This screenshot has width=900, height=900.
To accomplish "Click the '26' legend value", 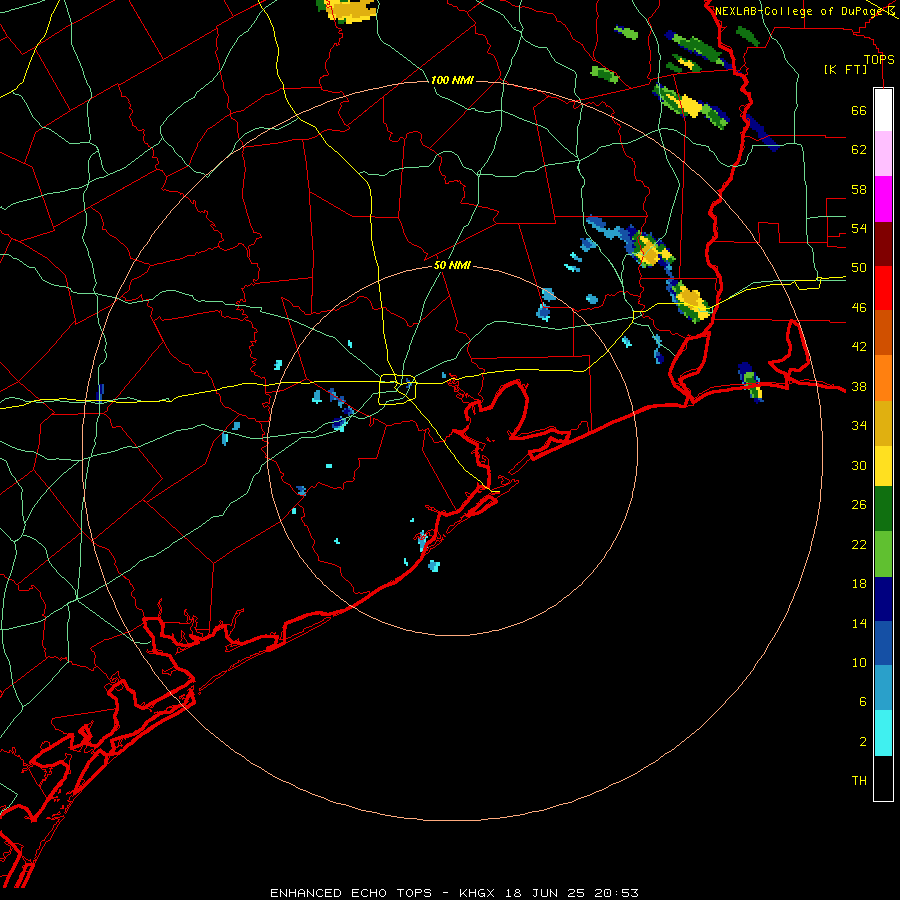I will pos(859,505).
